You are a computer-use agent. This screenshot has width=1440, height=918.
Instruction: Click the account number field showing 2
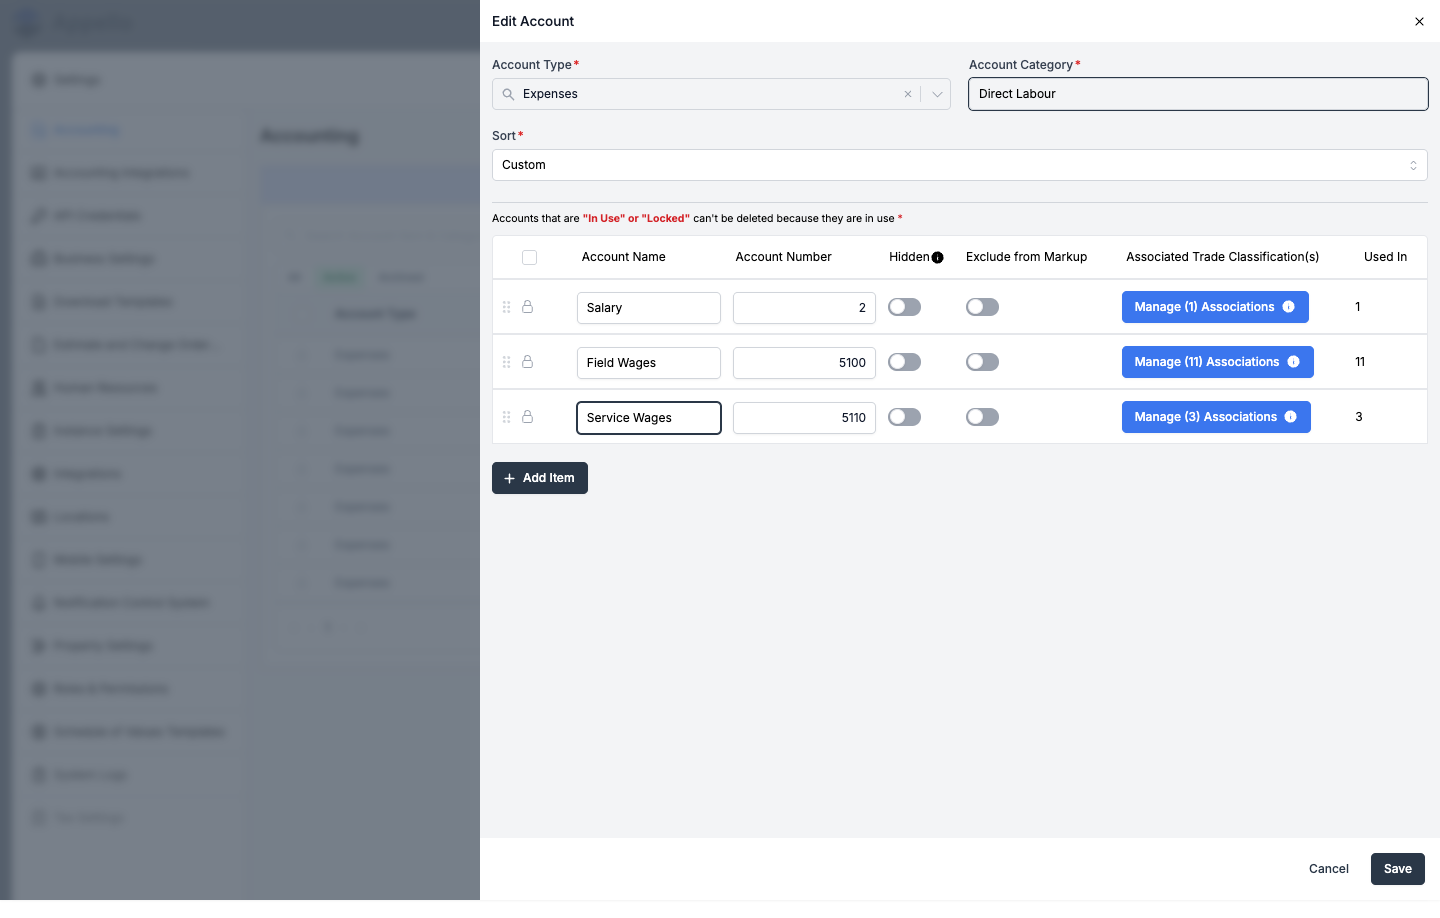tap(804, 308)
